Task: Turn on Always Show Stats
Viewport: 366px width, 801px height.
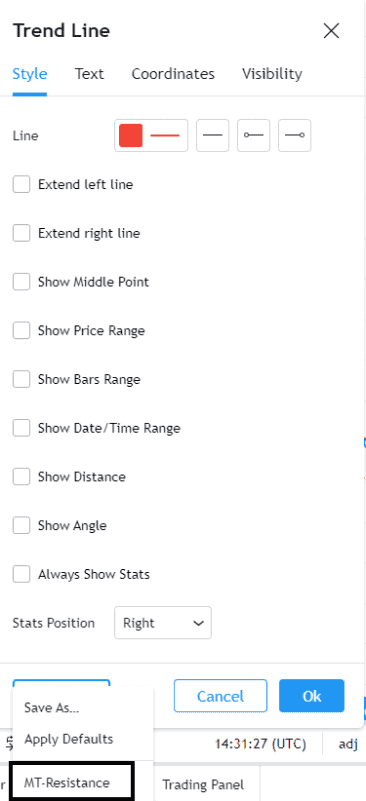Action: click(21, 575)
